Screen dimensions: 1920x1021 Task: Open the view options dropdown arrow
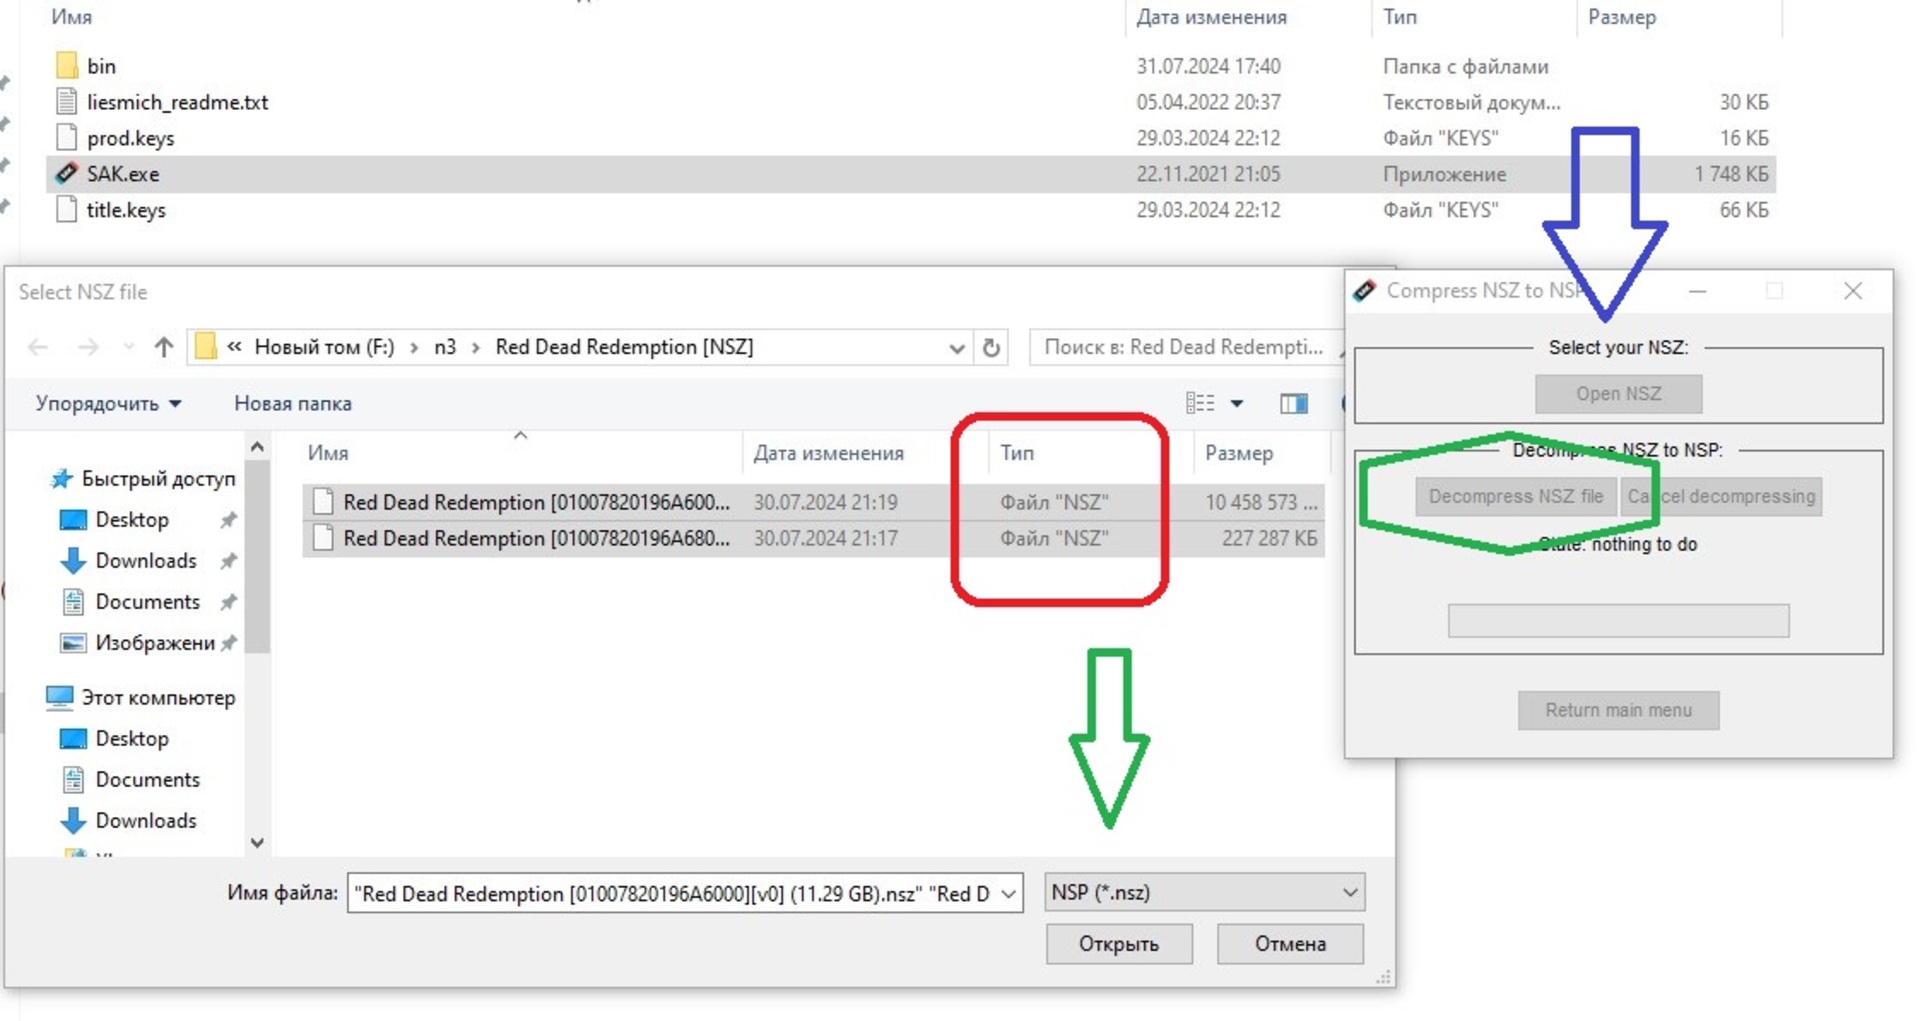(1237, 404)
